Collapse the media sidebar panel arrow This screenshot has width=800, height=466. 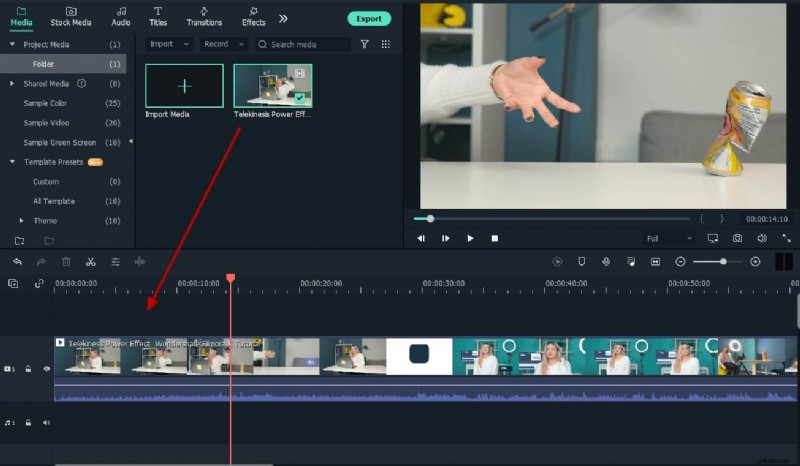pos(131,141)
